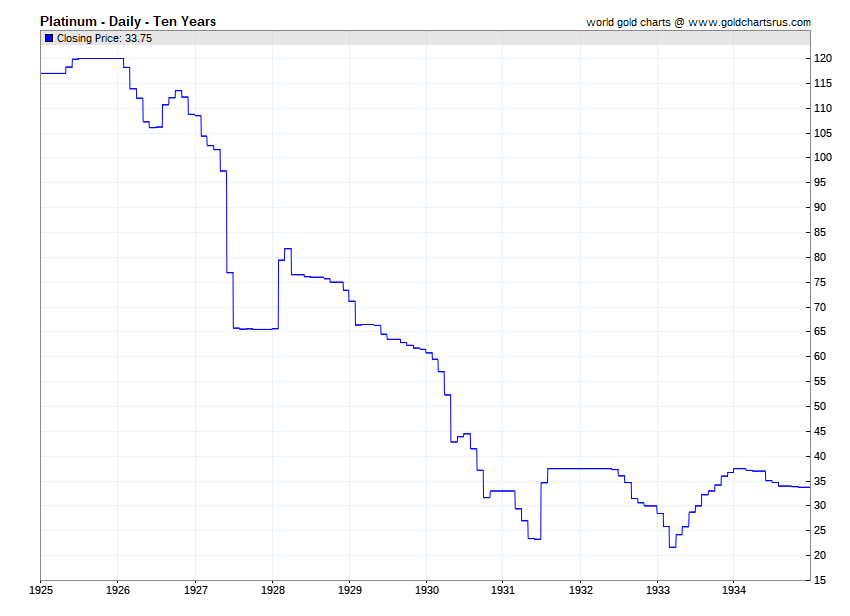
Task: Click the 1927 x-axis label
Action: 195,591
